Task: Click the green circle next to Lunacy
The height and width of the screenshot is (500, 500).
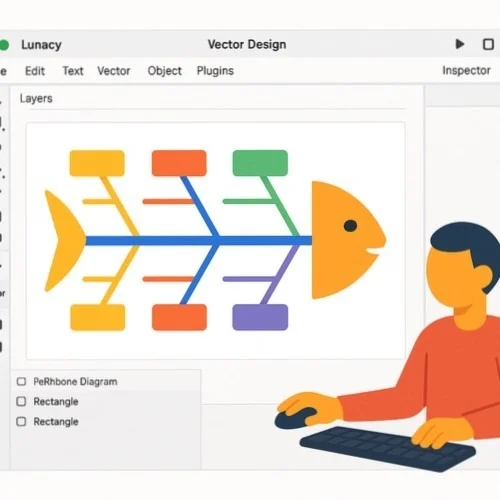Action: tap(4, 45)
